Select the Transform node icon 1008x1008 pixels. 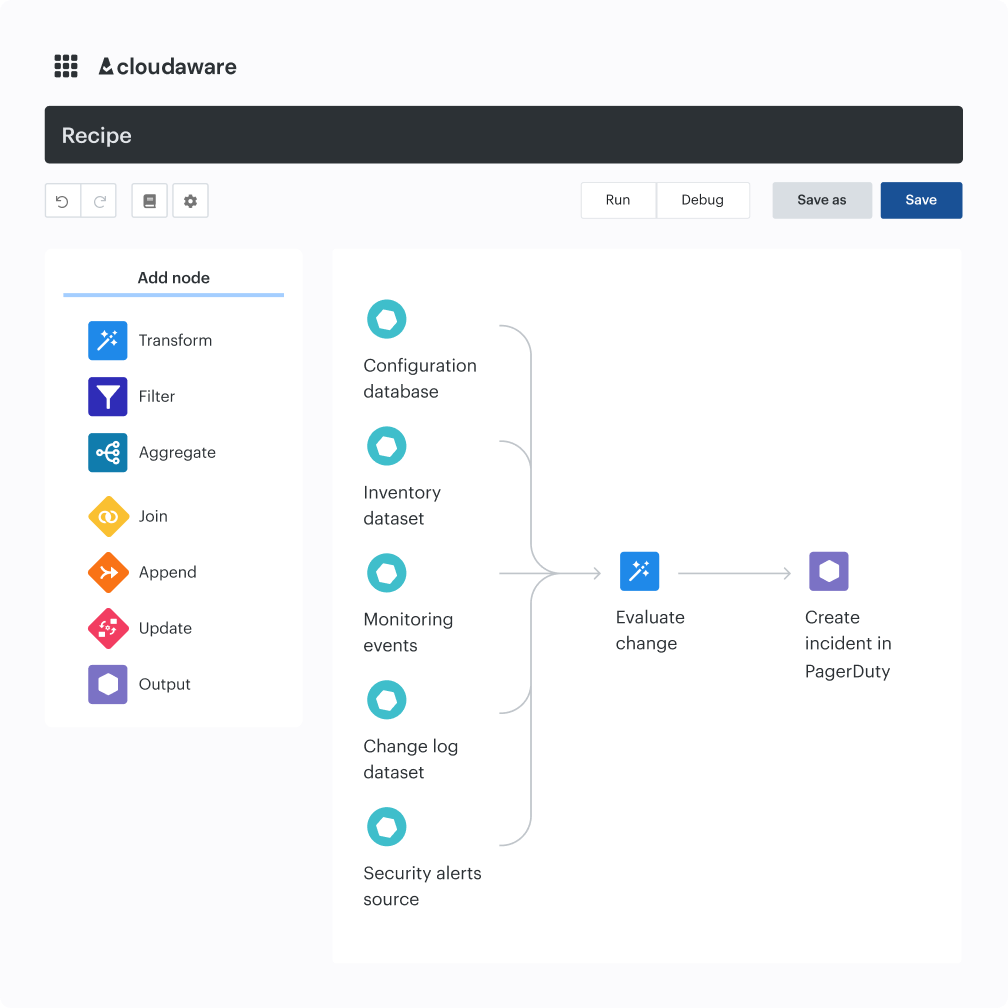point(108,341)
